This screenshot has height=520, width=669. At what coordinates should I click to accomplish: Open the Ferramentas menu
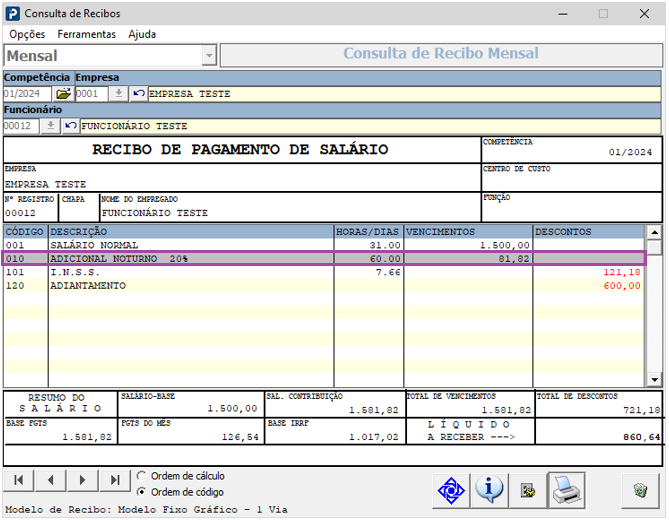click(86, 34)
